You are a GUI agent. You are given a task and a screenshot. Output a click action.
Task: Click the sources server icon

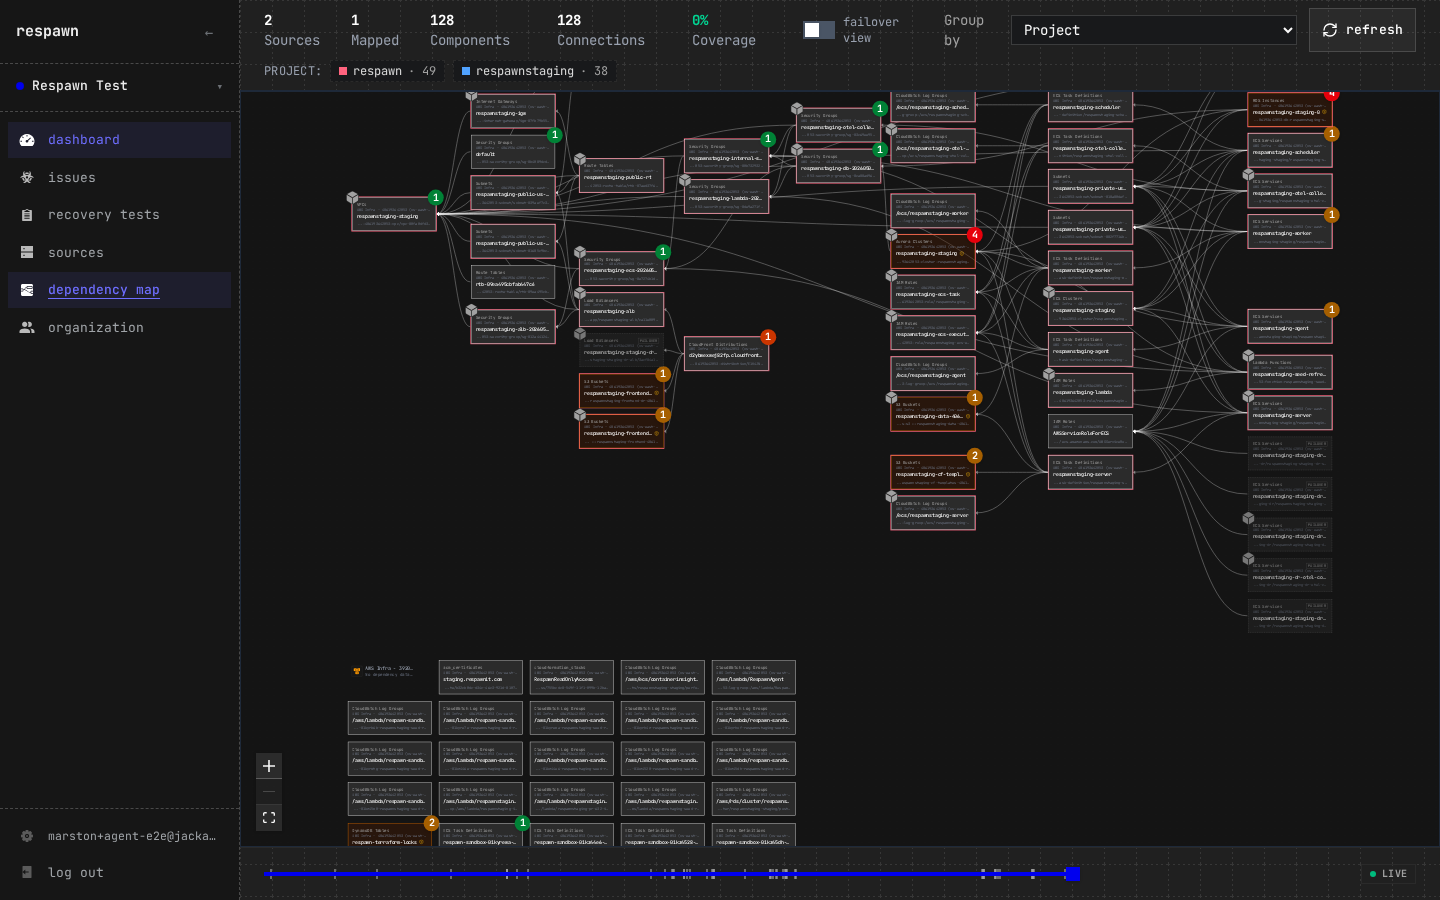(27, 253)
